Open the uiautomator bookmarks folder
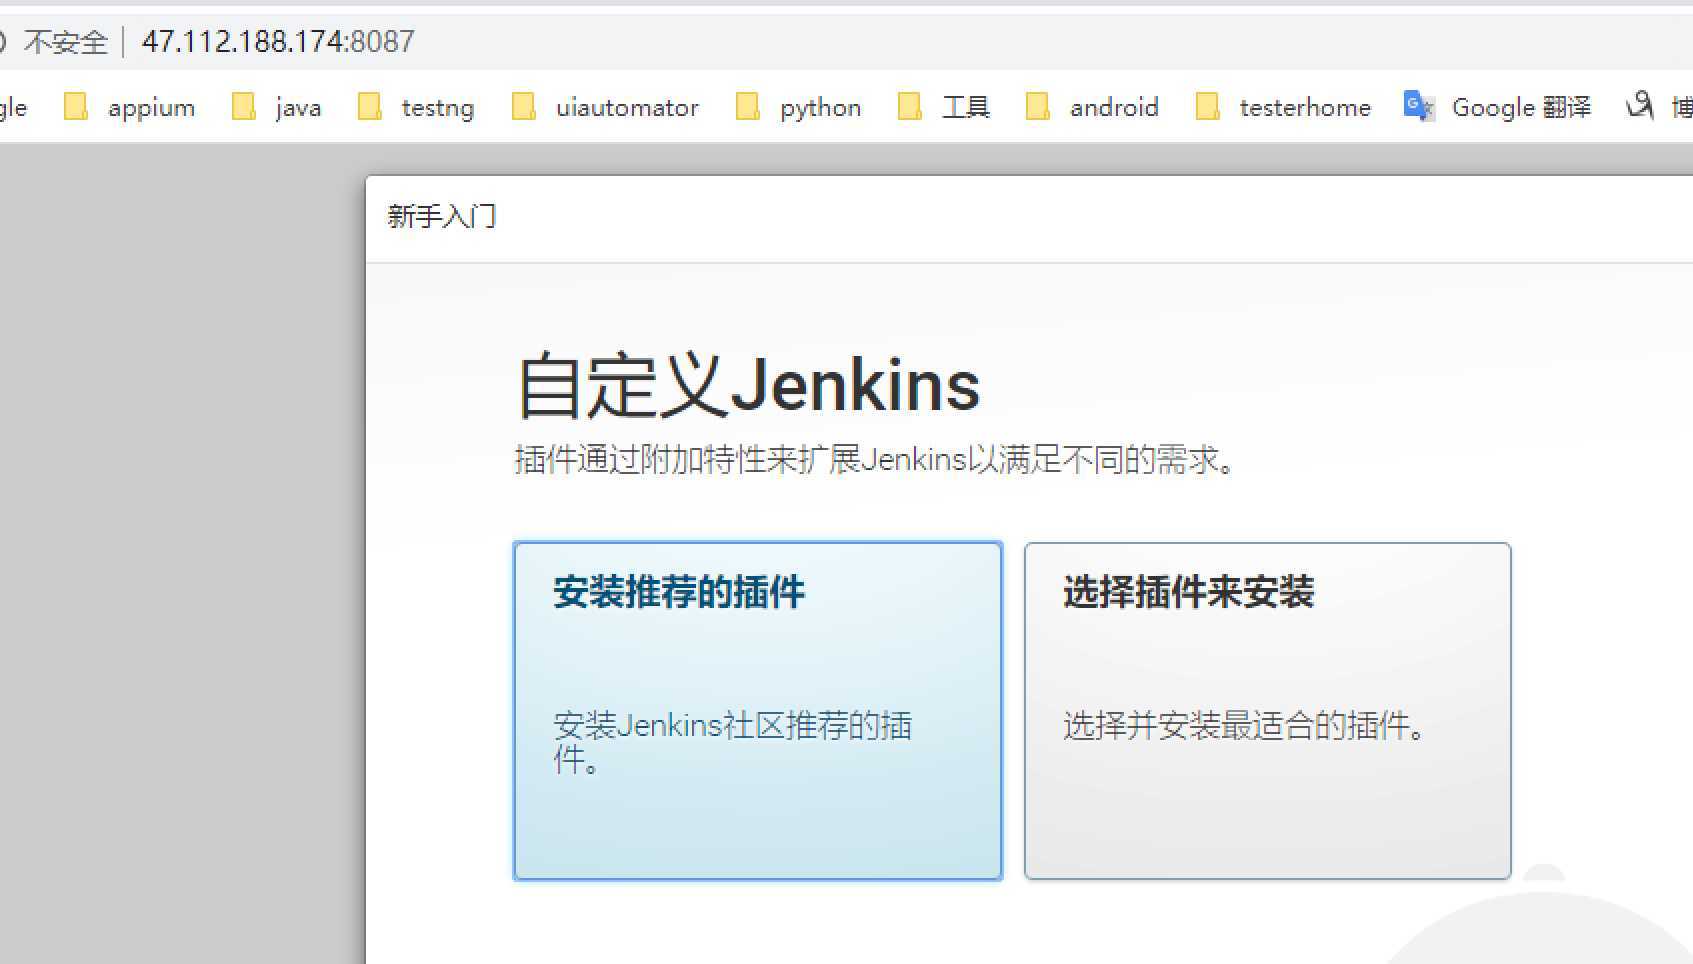 605,107
